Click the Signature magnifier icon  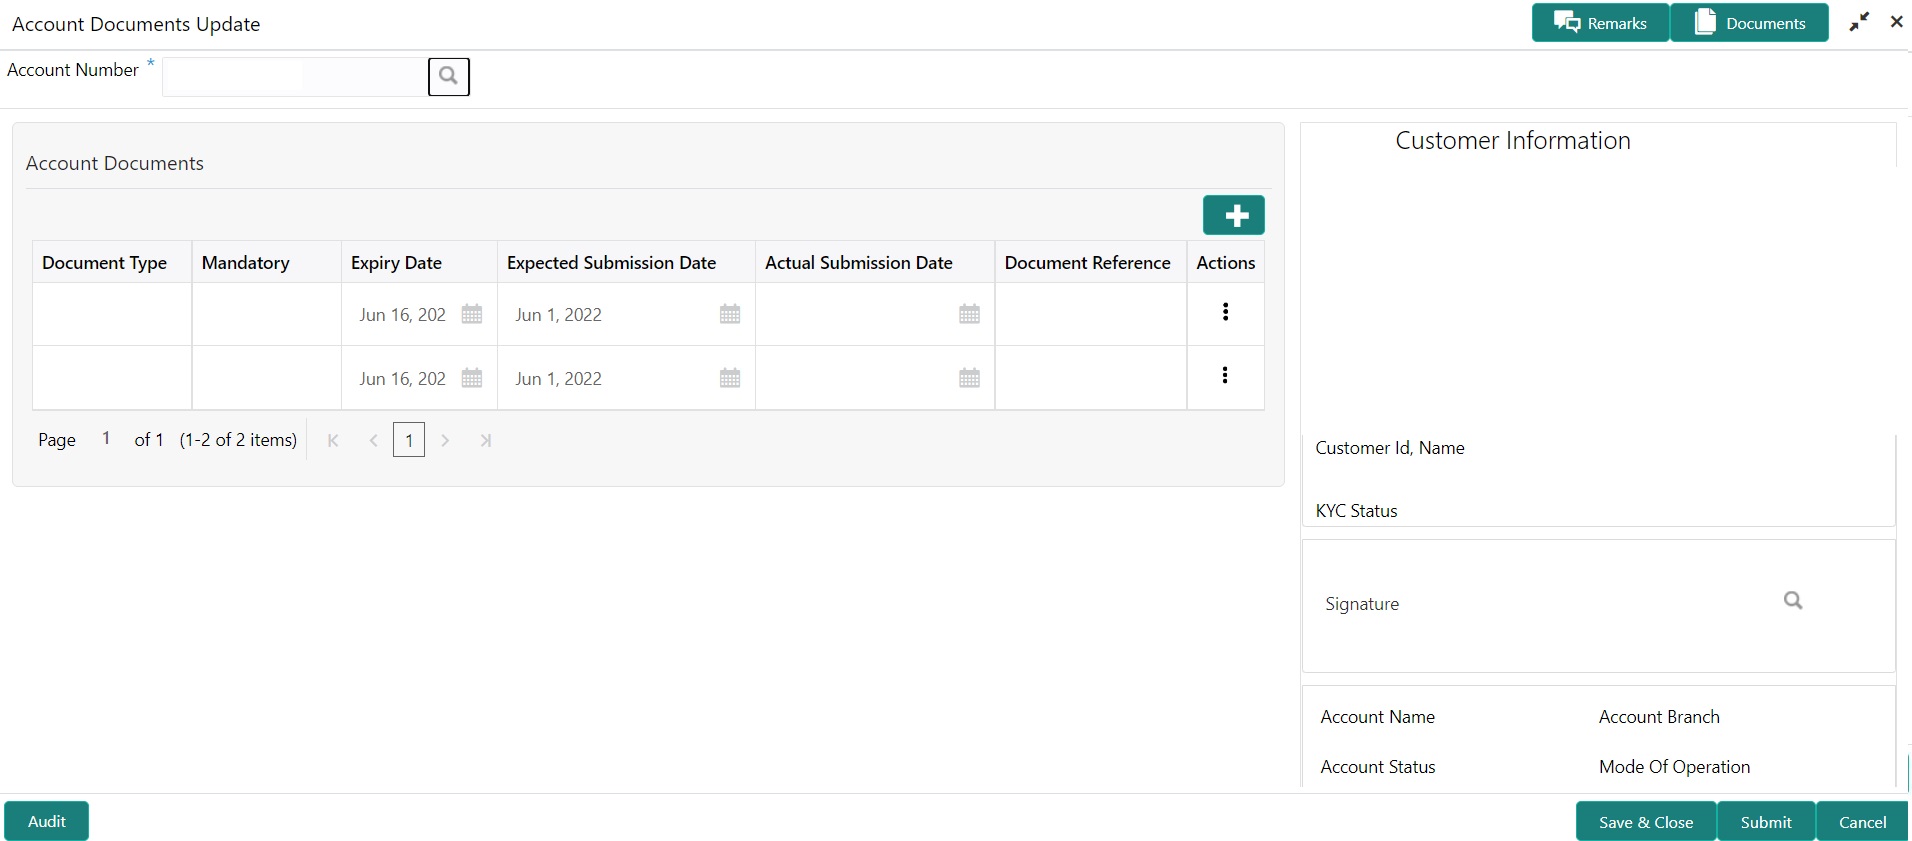click(1793, 600)
